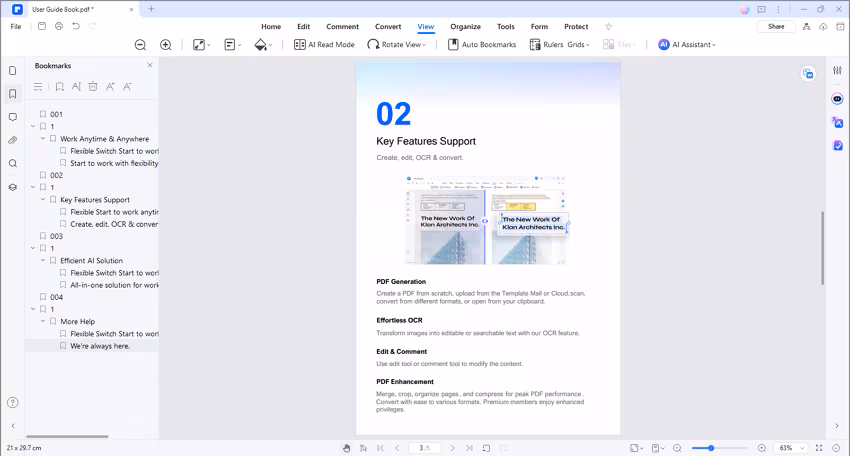Screen dimensions: 850x456
Task: Switch to the Protect tab
Action: pyautogui.click(x=576, y=27)
